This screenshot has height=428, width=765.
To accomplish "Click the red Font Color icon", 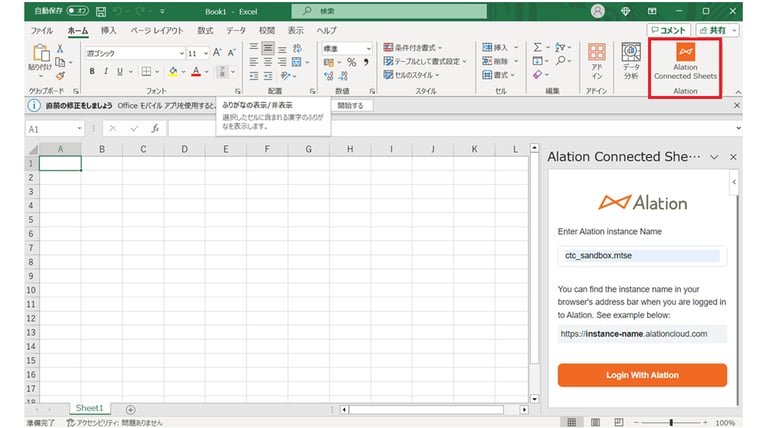I will tap(196, 72).
